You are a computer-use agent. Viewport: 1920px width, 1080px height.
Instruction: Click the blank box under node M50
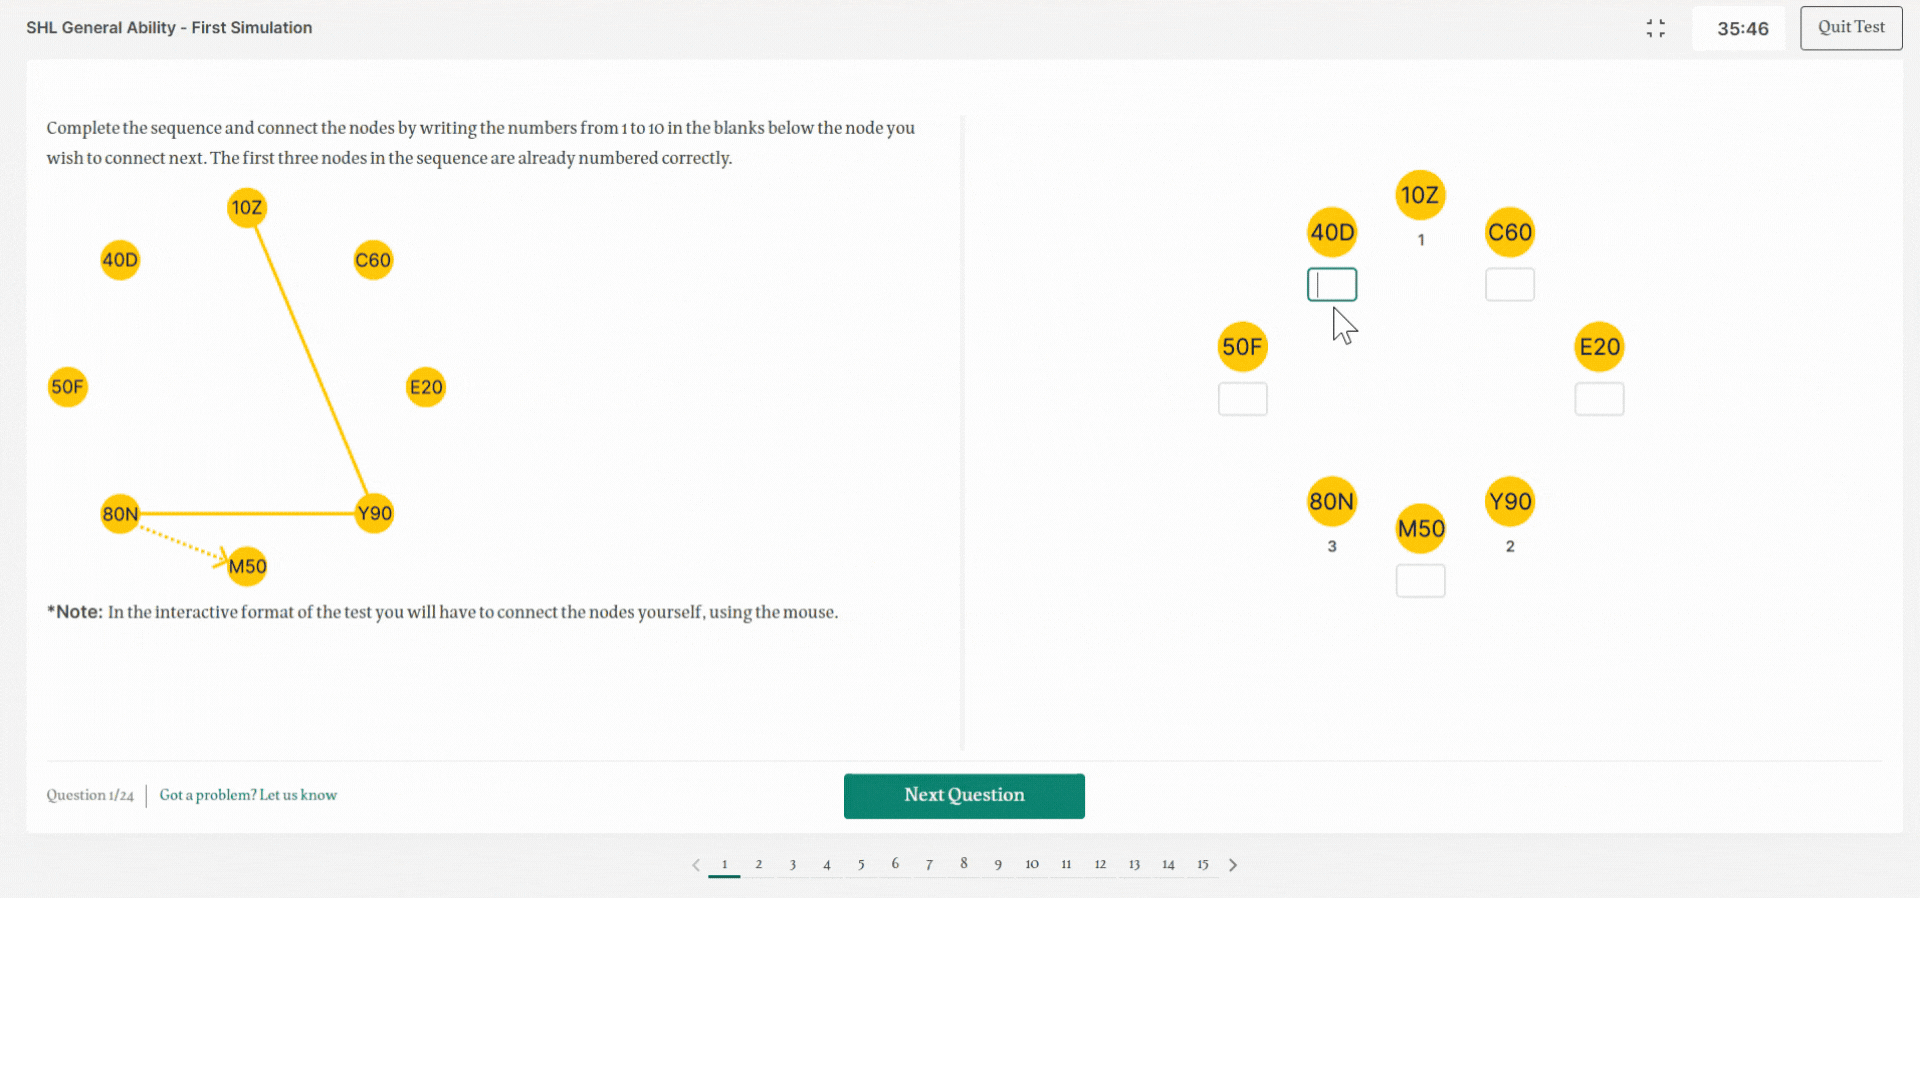click(1421, 581)
